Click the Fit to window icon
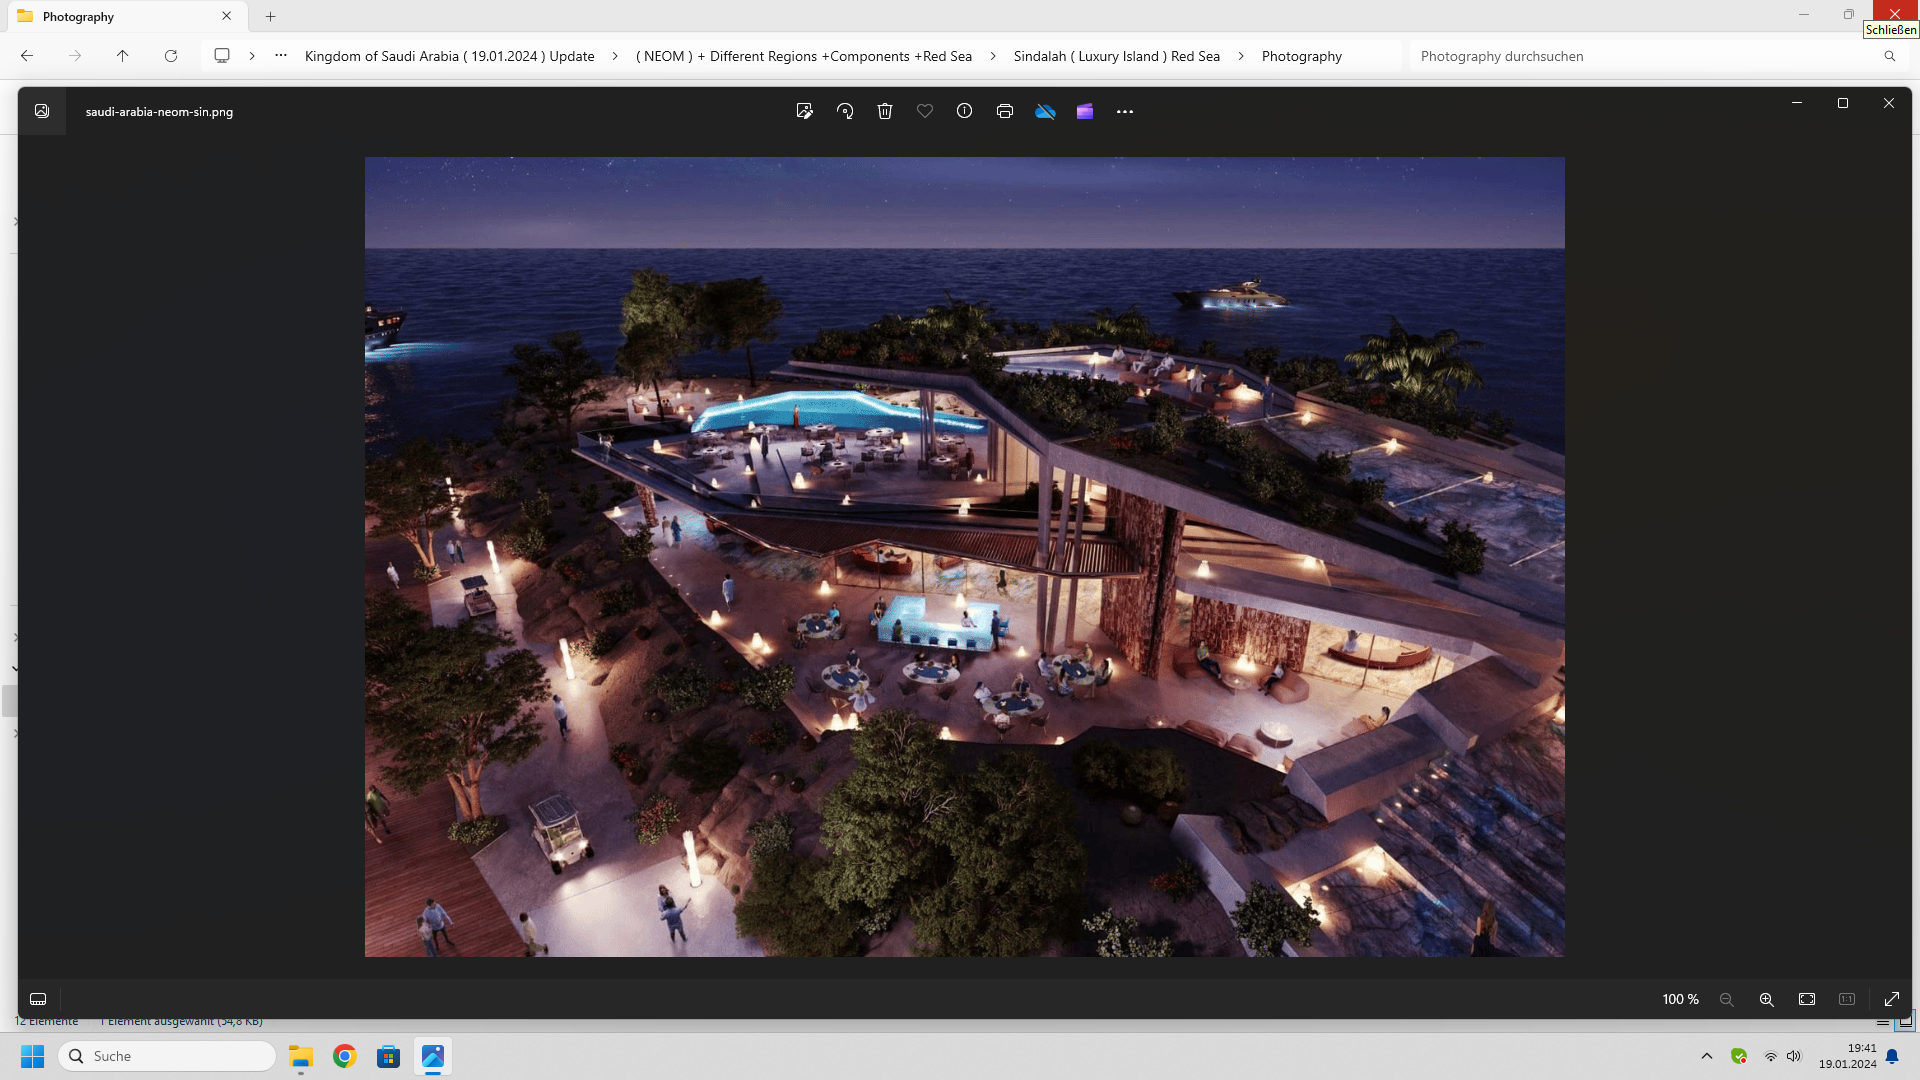Screen dimensions: 1920x1080 (x=1807, y=999)
